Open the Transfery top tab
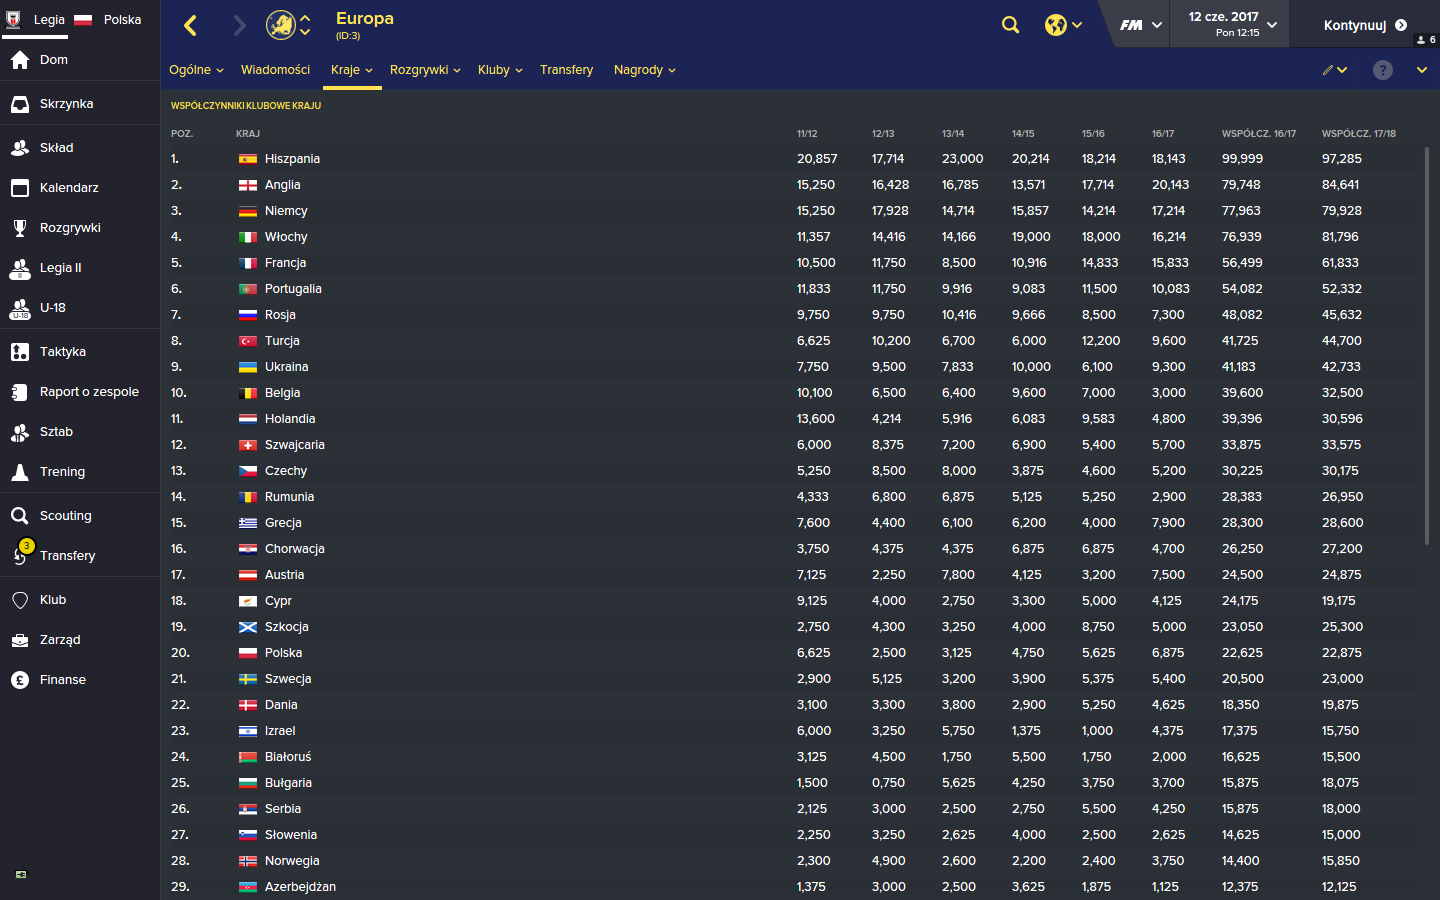Image resolution: width=1440 pixels, height=900 pixels. point(566,70)
